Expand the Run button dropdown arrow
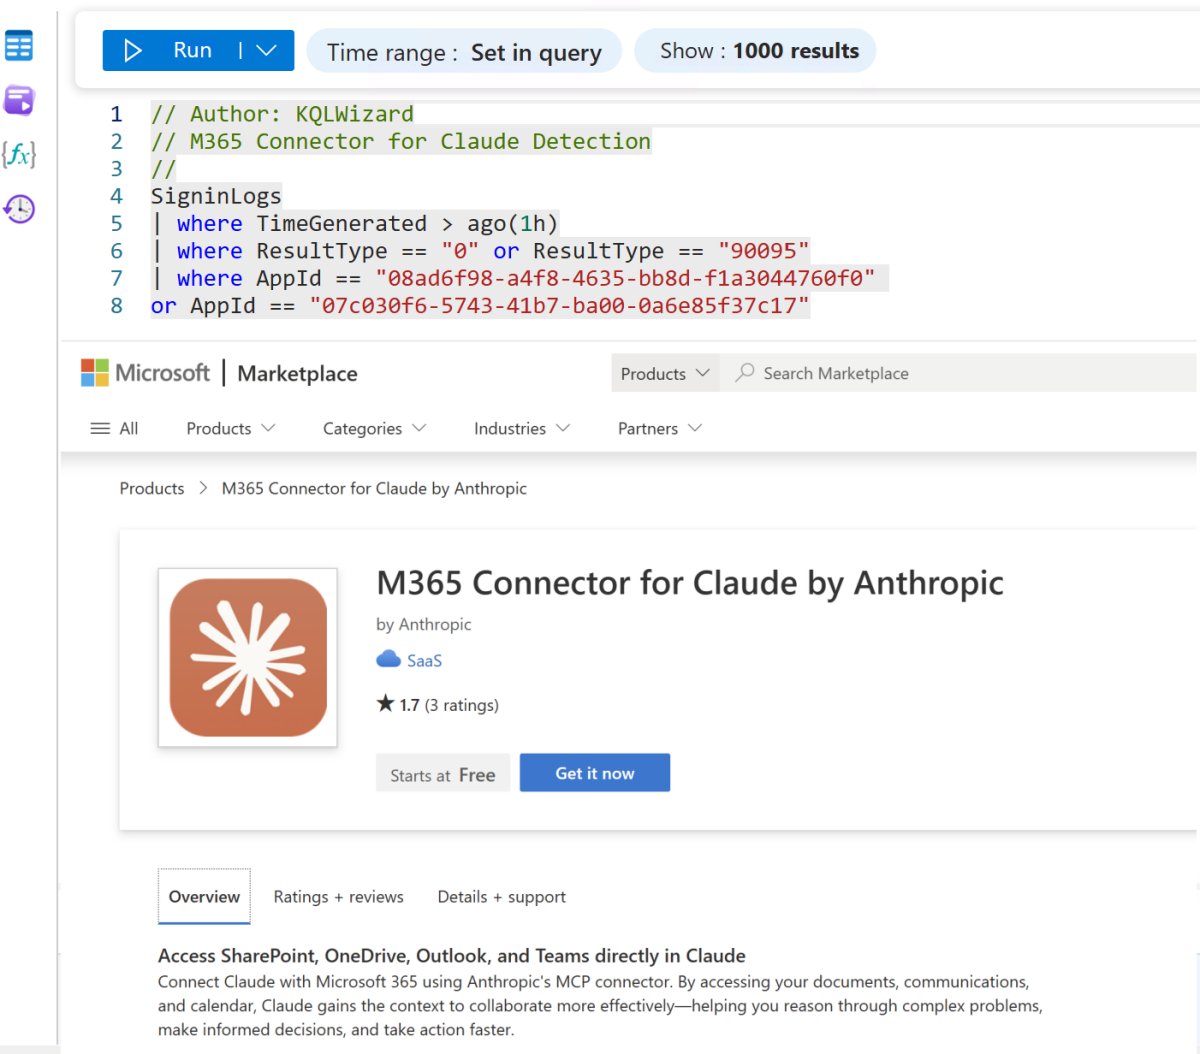Viewport: 1200px width, 1054px height. pos(266,51)
